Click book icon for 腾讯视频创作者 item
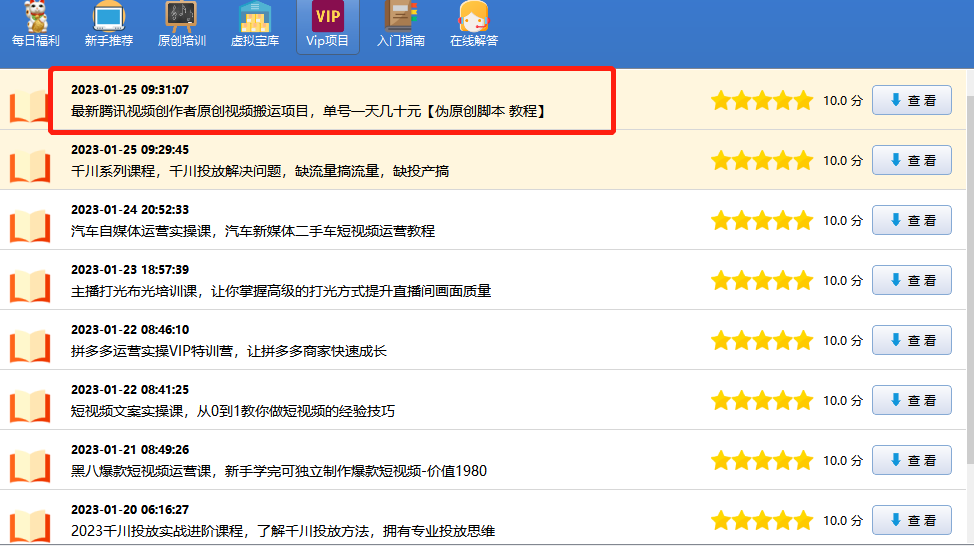This screenshot has width=974, height=556. pyautogui.click(x=29, y=106)
